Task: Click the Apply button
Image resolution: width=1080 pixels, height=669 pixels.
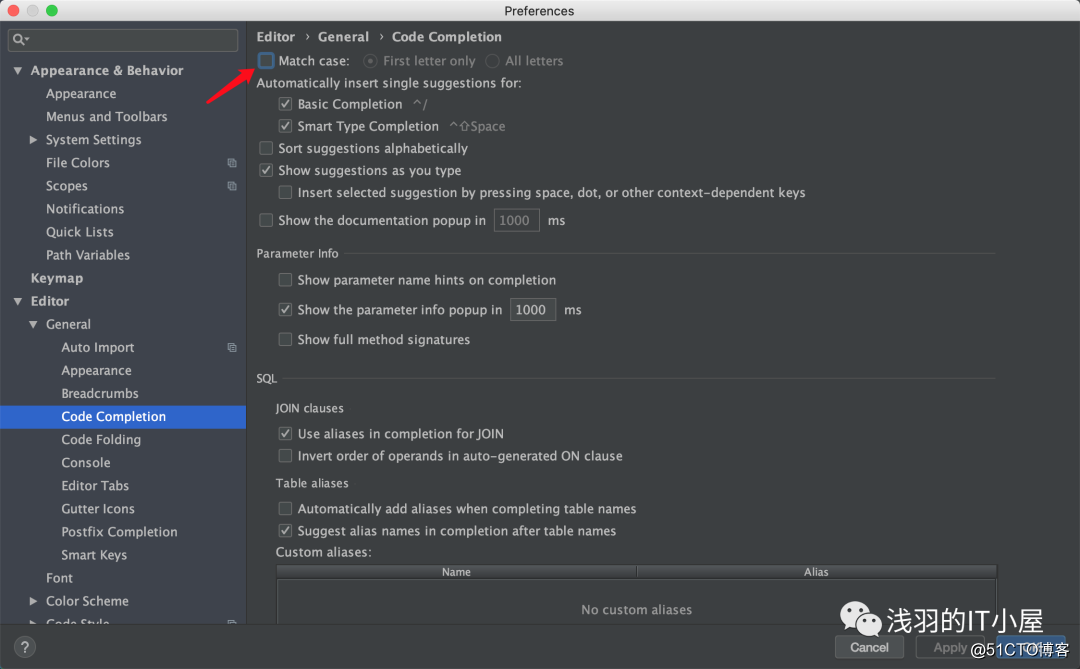Action: pos(948,647)
